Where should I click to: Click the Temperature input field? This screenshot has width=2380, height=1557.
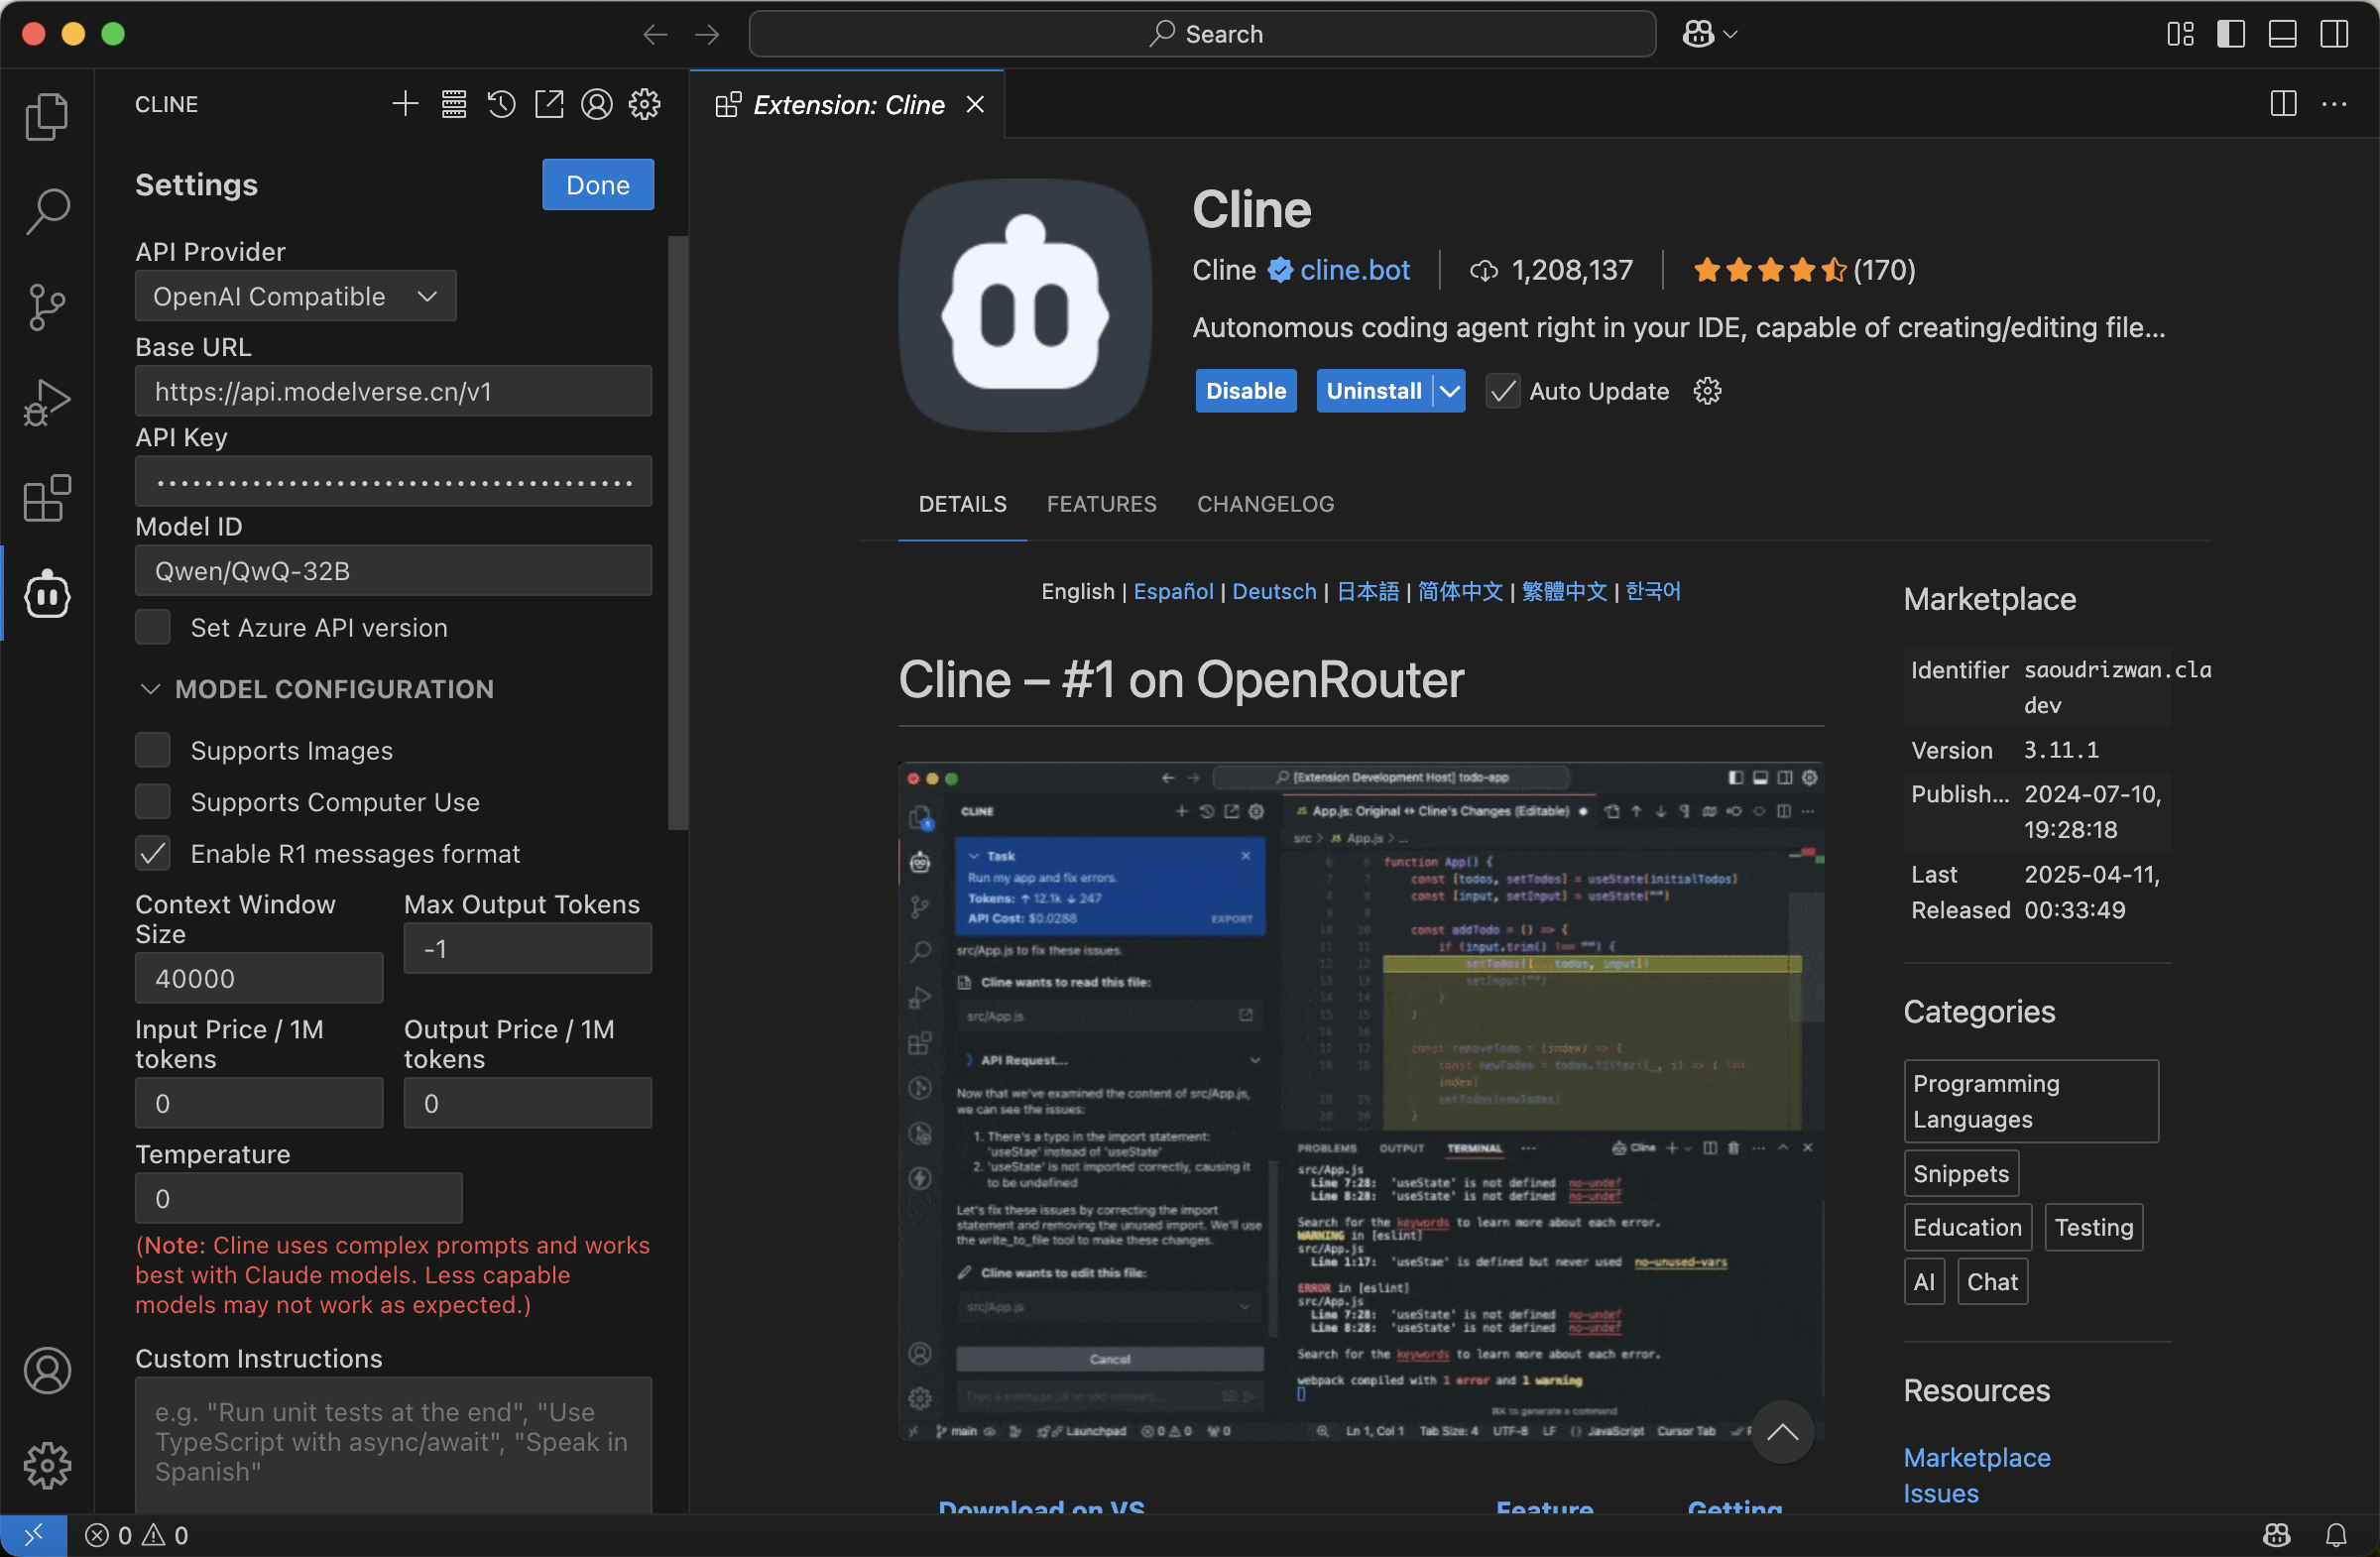(298, 1198)
